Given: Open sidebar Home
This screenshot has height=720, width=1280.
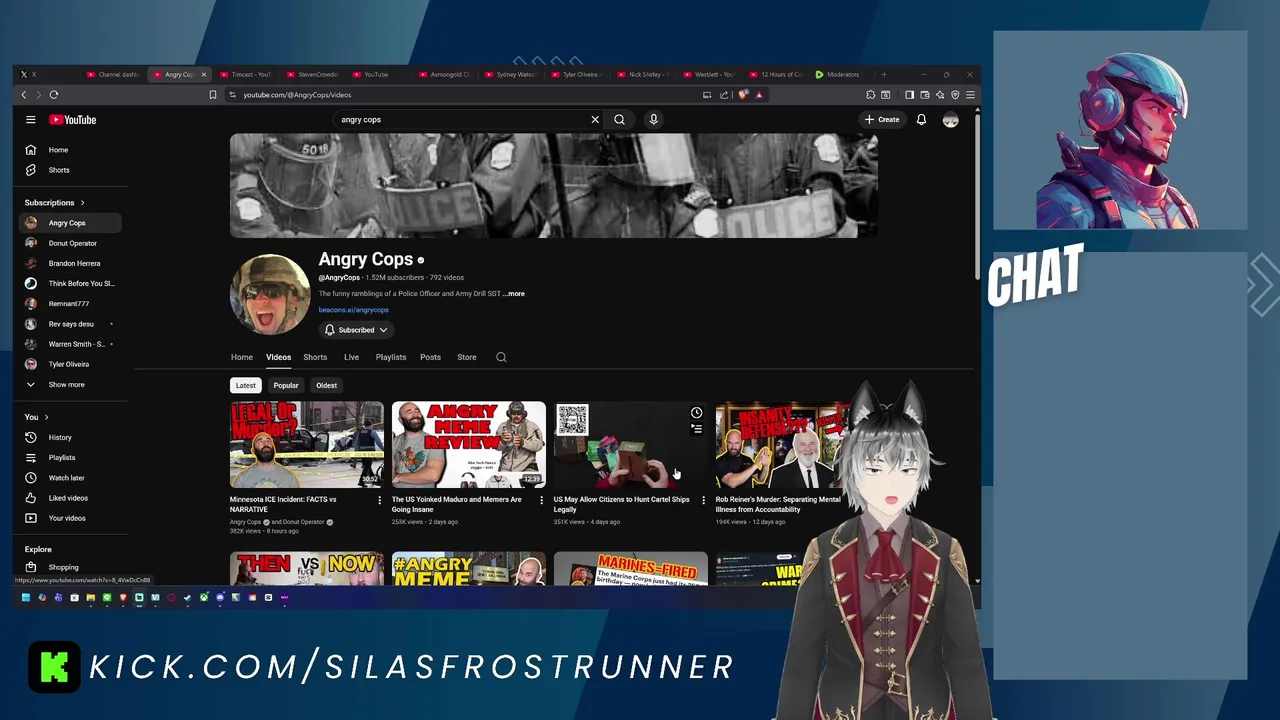Looking at the screenshot, I should (70, 150).
